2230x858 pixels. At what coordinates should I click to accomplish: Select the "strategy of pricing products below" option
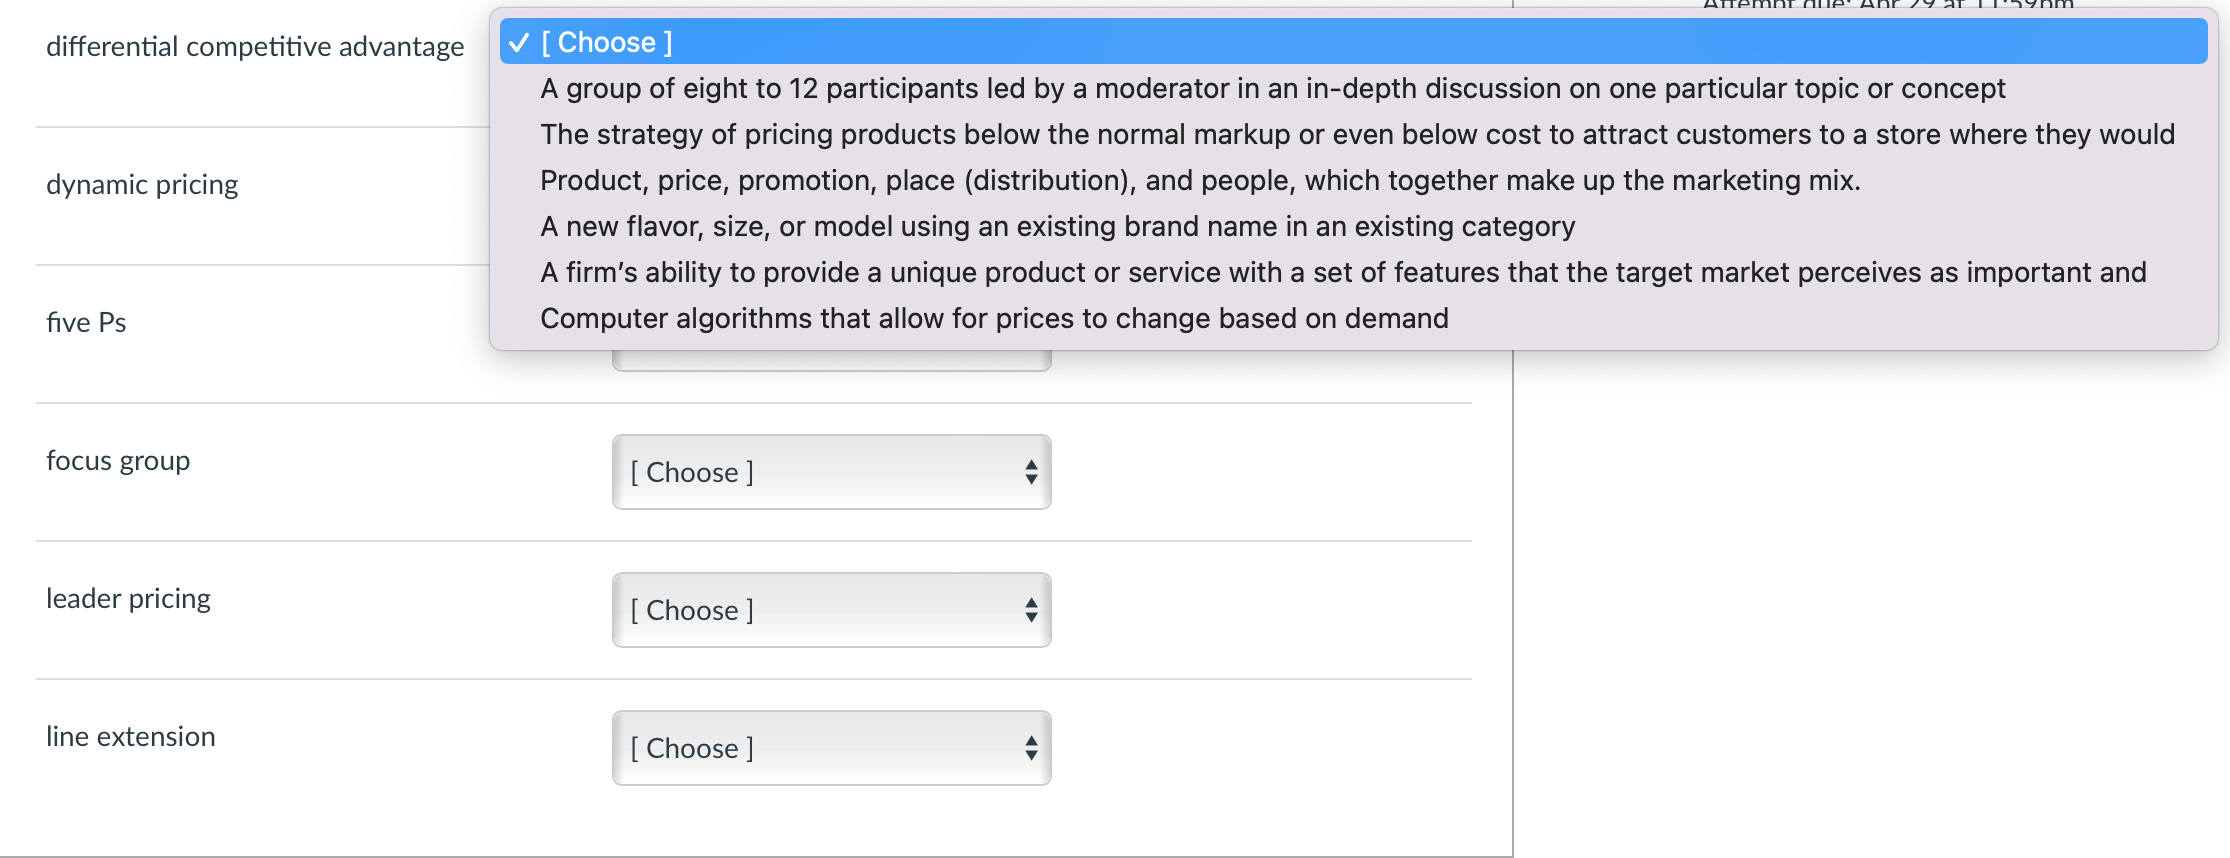pos(1357,134)
